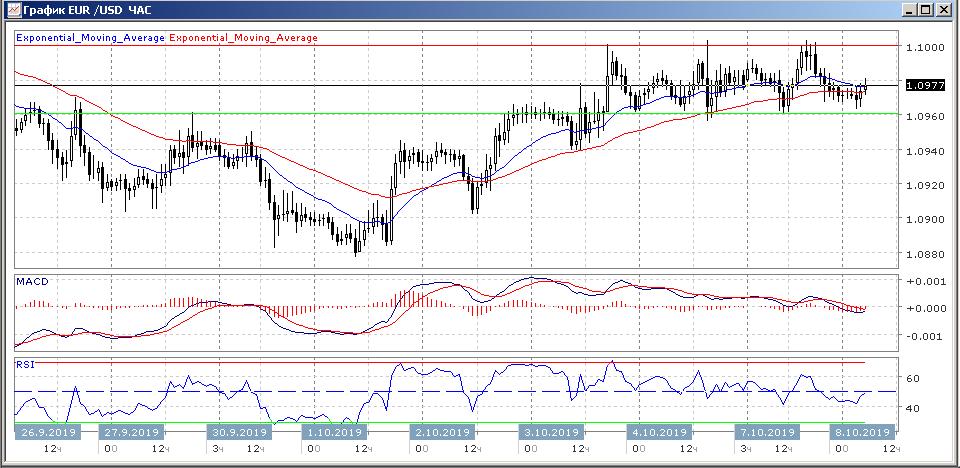Select the 1.10.2019 date marker

(x=335, y=433)
